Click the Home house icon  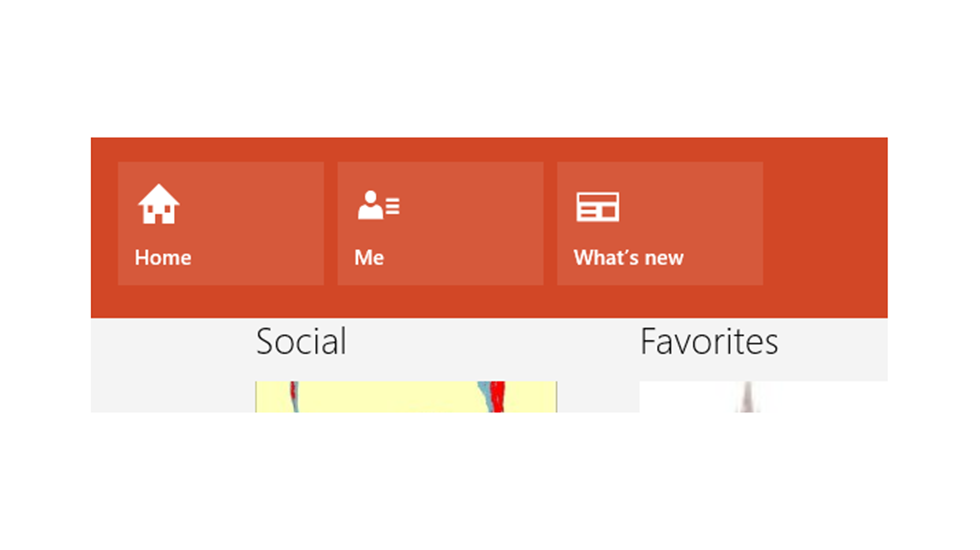click(158, 205)
